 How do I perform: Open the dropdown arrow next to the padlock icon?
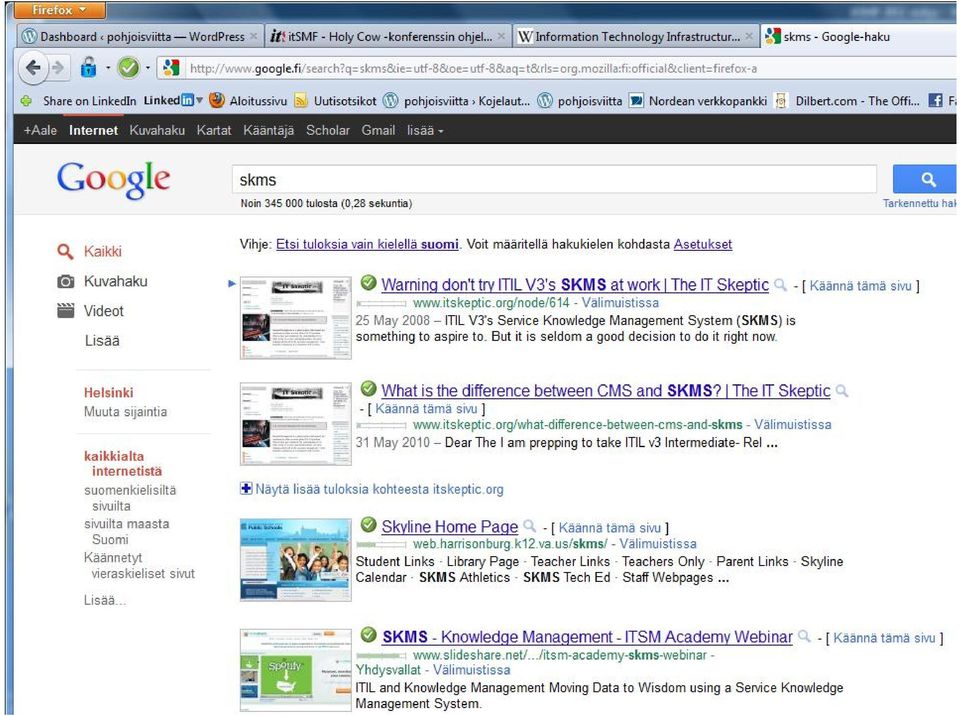click(x=107, y=68)
